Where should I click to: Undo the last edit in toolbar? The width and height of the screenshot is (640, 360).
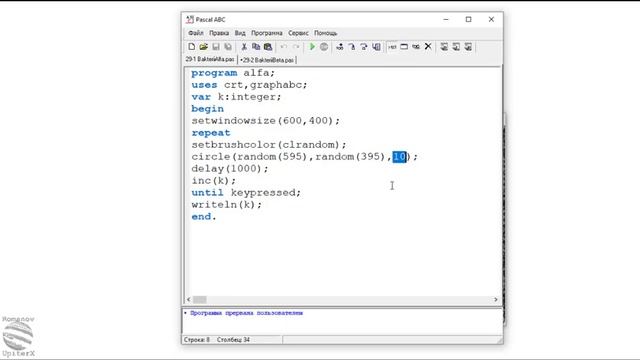pyautogui.click(x=284, y=47)
